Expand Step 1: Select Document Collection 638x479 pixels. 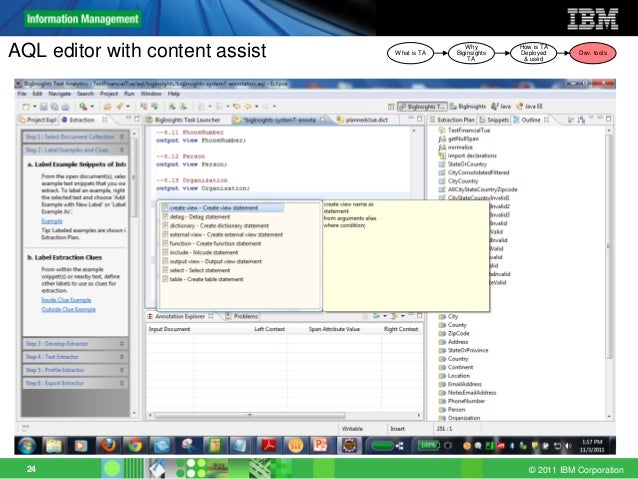[75, 137]
